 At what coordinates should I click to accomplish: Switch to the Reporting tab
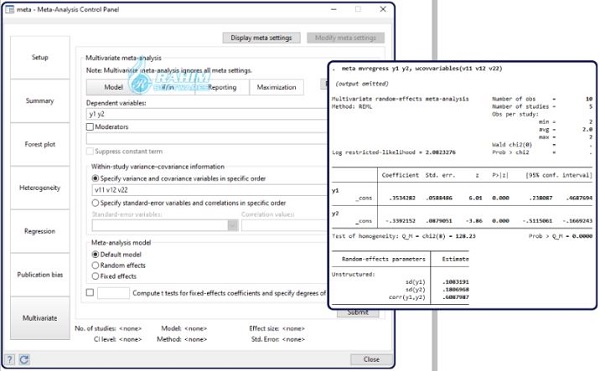coord(222,87)
